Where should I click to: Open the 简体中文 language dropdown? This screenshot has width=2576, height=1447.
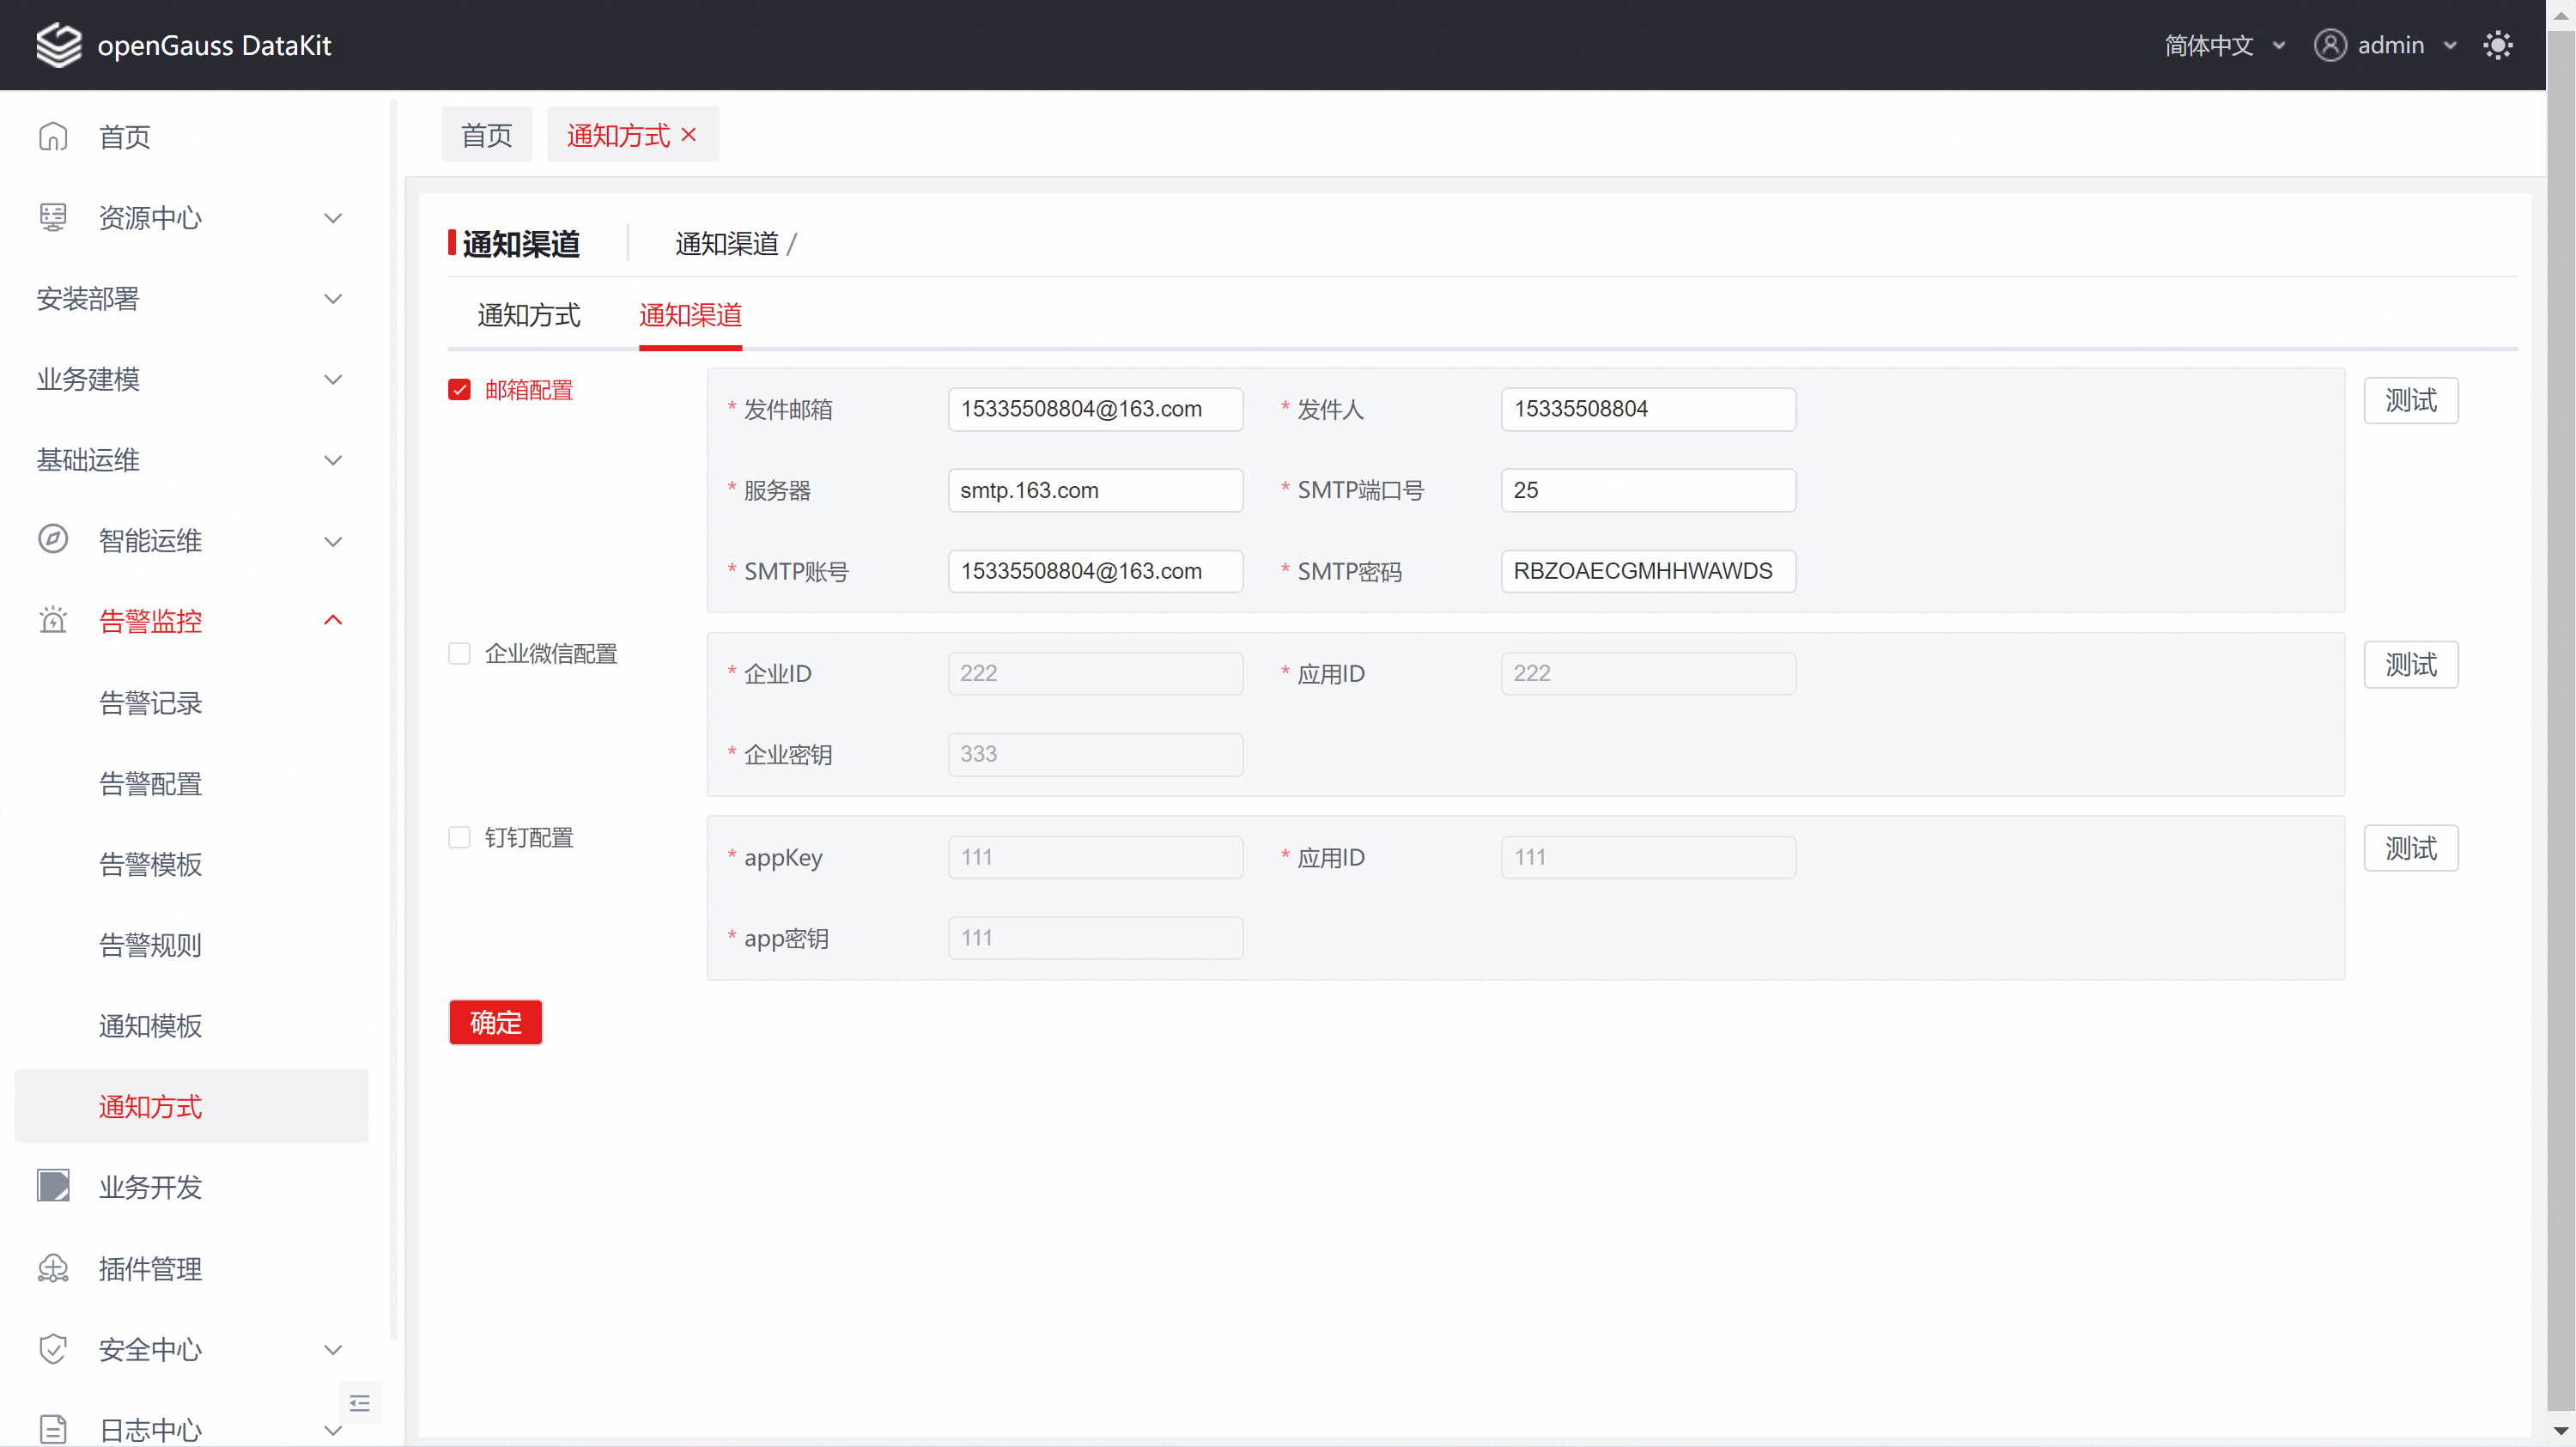[2224, 45]
